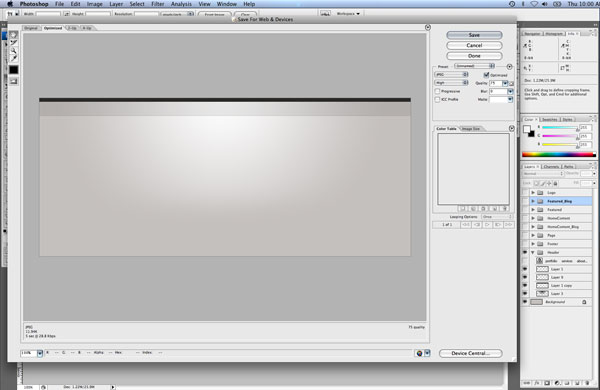
Task: Click Toggle Slices Visibility icon
Action: pos(13,81)
